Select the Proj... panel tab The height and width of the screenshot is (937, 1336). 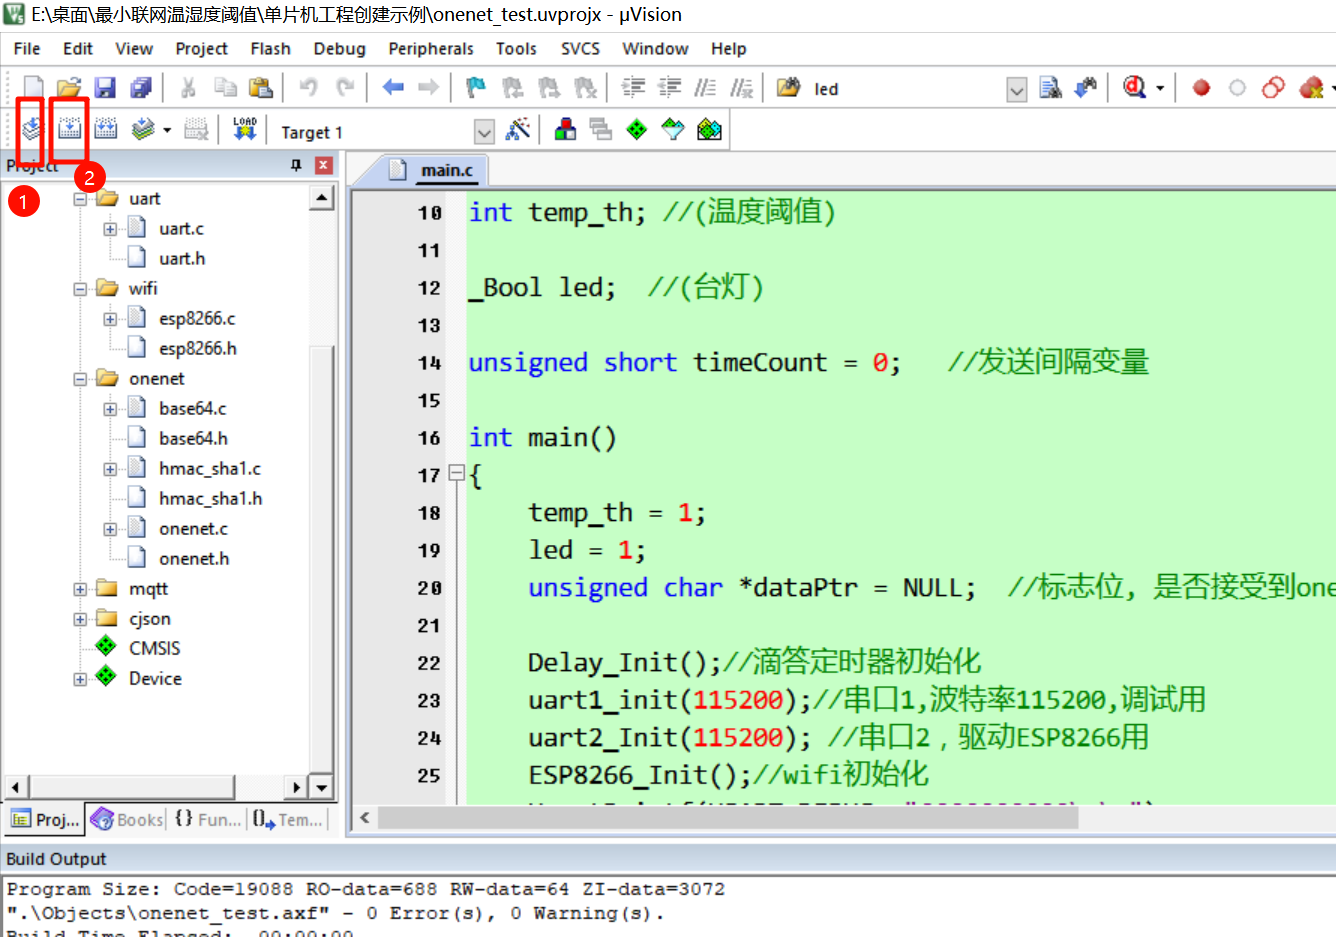pos(45,819)
